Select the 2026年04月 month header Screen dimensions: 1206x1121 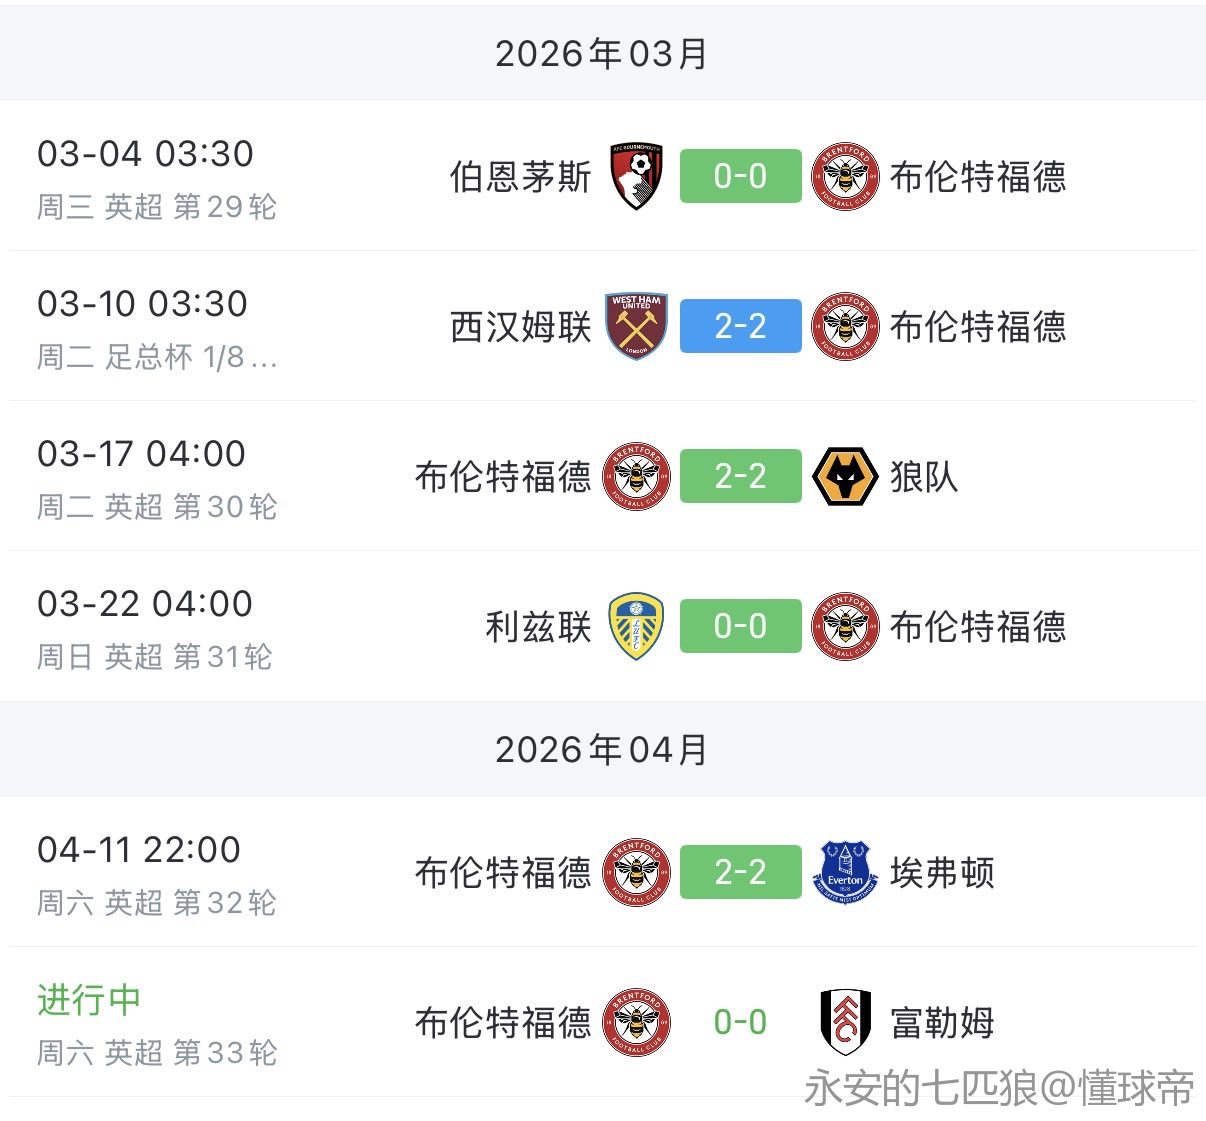coord(602,749)
